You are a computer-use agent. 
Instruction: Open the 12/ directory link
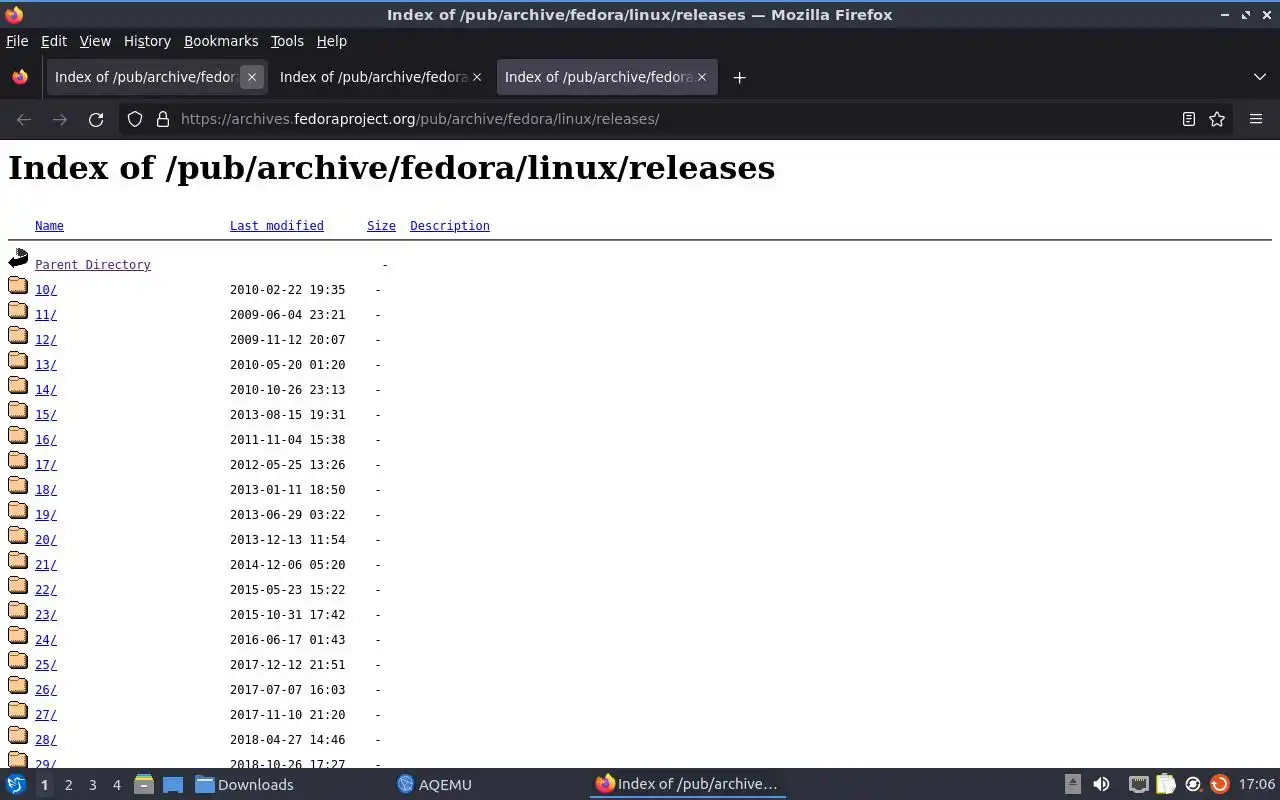click(46, 340)
